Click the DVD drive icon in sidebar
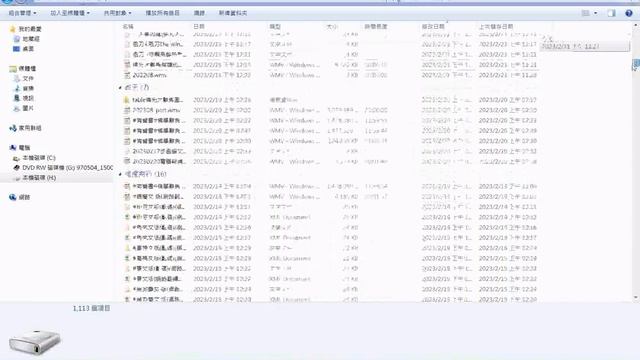Screen dimensions: 640x360 (17, 167)
